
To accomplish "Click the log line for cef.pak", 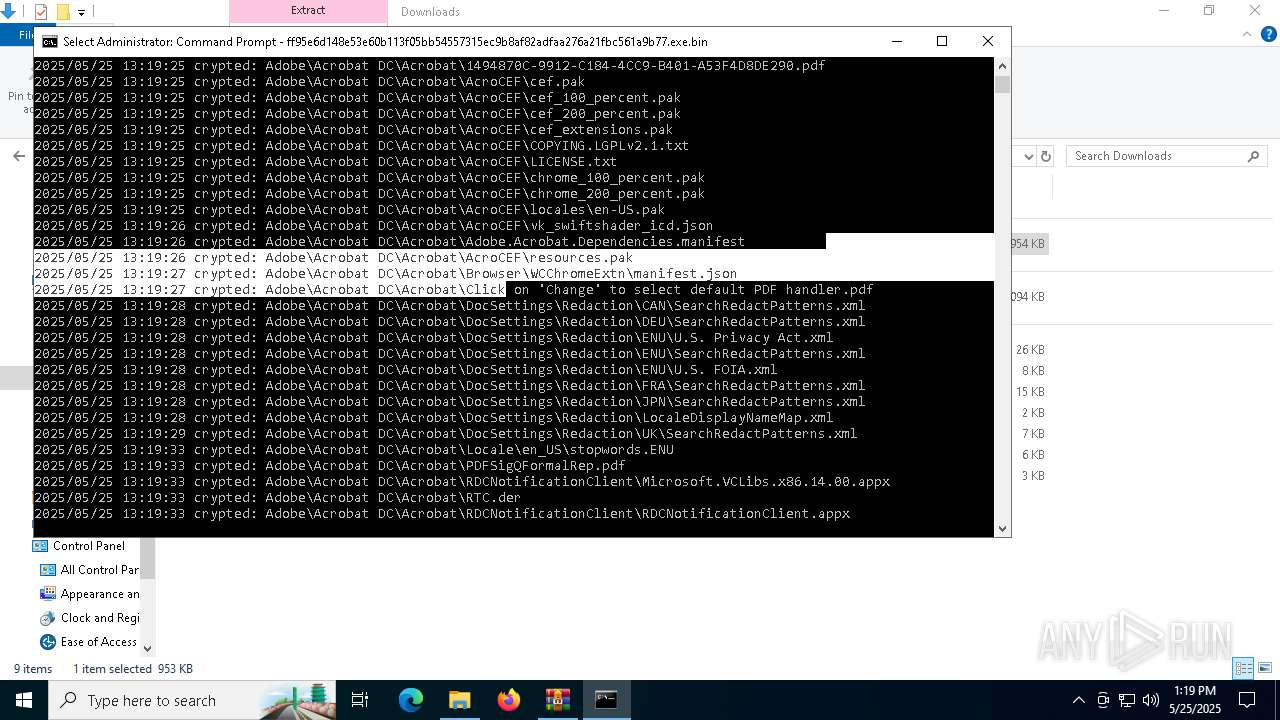I will click(310, 82).
